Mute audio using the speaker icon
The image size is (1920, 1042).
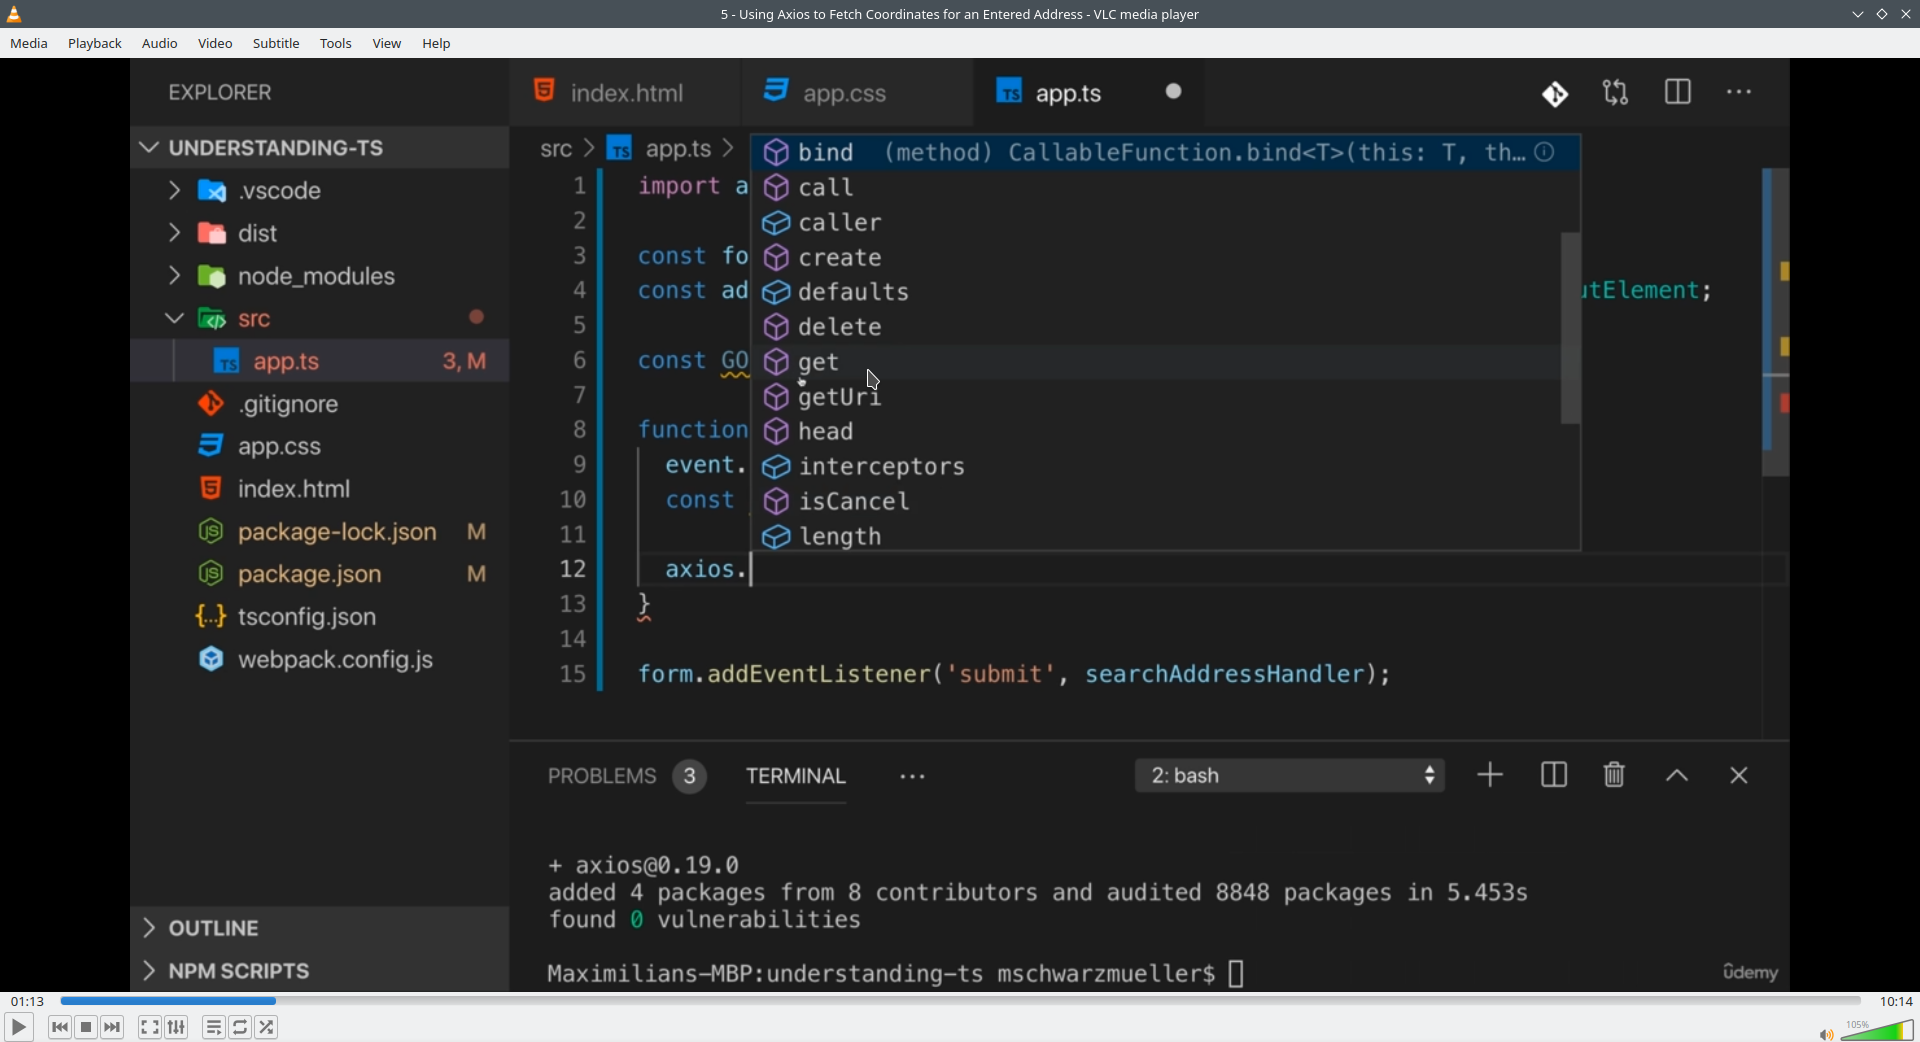coord(1825,1034)
